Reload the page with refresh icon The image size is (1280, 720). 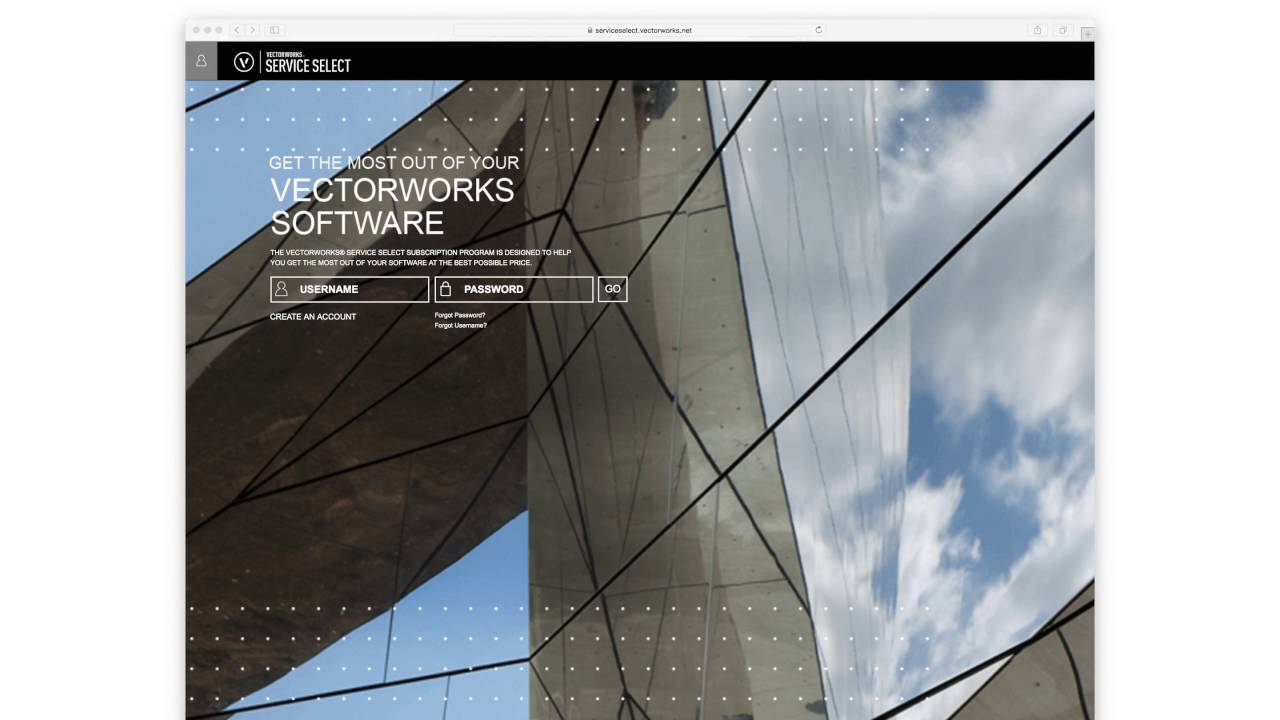coord(818,30)
